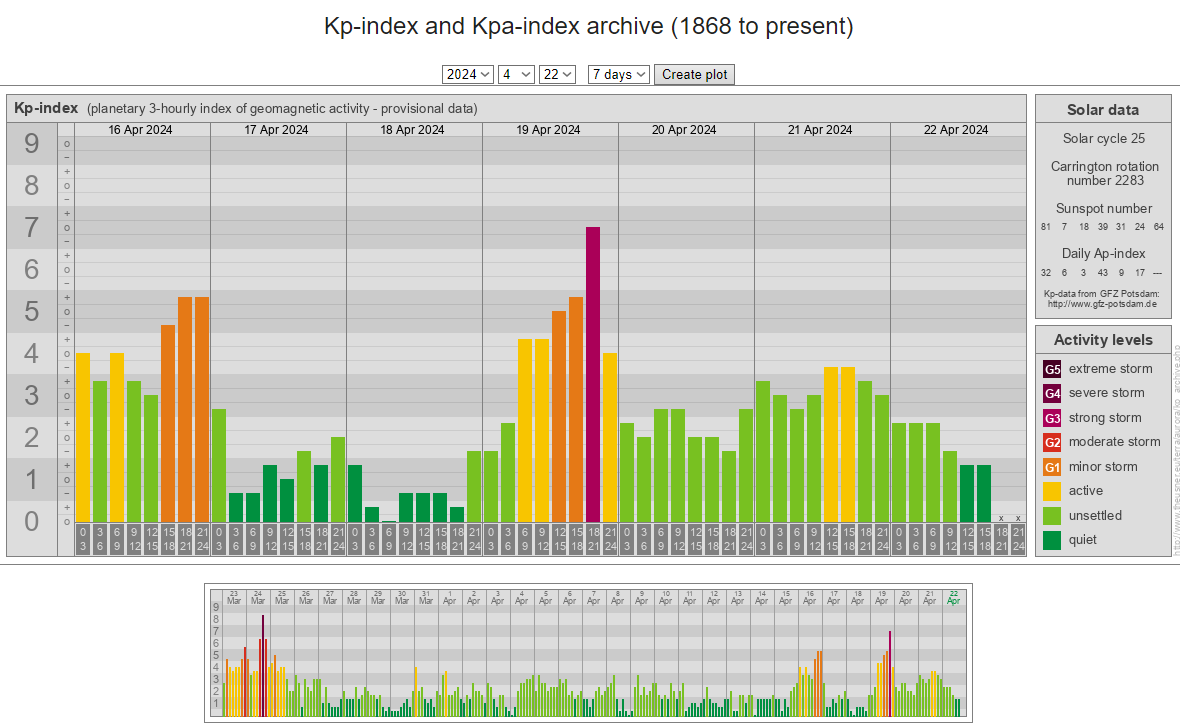Click the Carrington rotation number 2283 text
The width and height of the screenshot is (1180, 728).
[x=1105, y=173]
